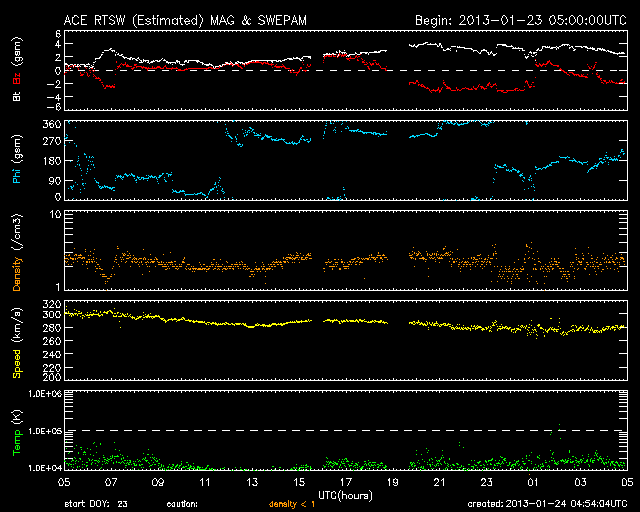Click the '23' hour tick label

point(487,482)
